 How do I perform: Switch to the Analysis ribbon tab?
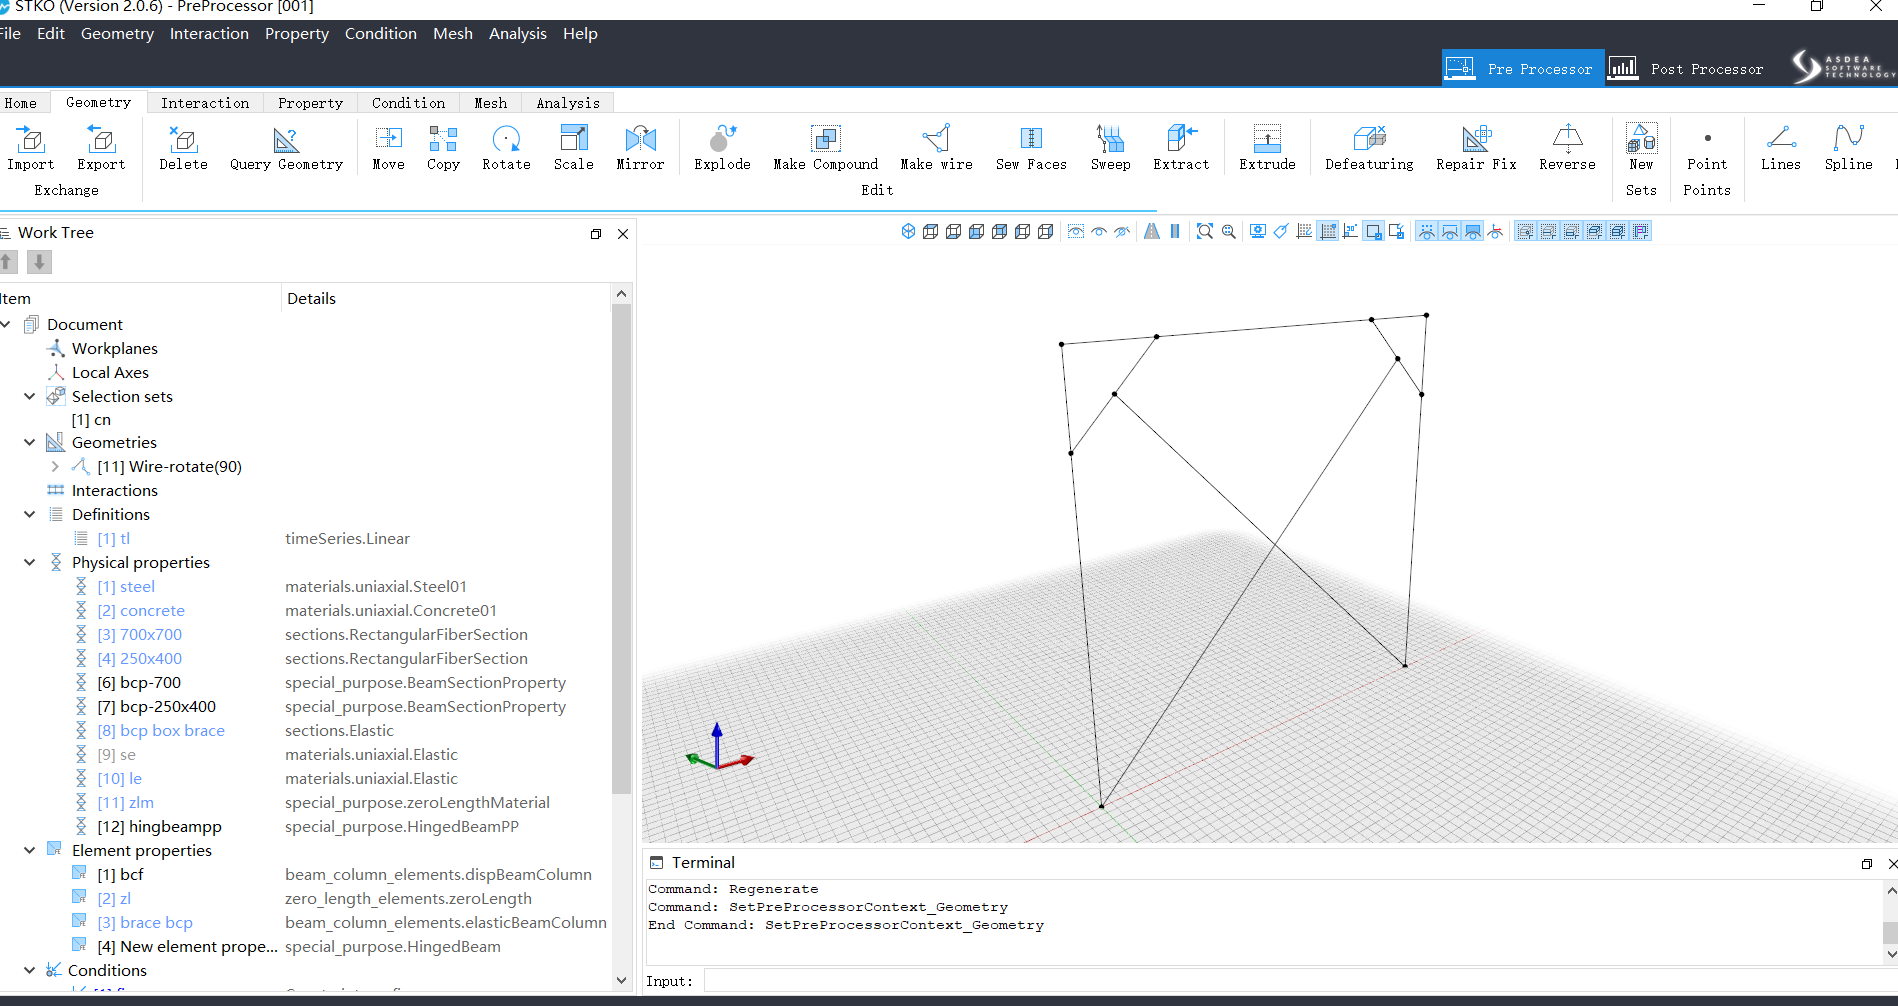[x=568, y=102]
